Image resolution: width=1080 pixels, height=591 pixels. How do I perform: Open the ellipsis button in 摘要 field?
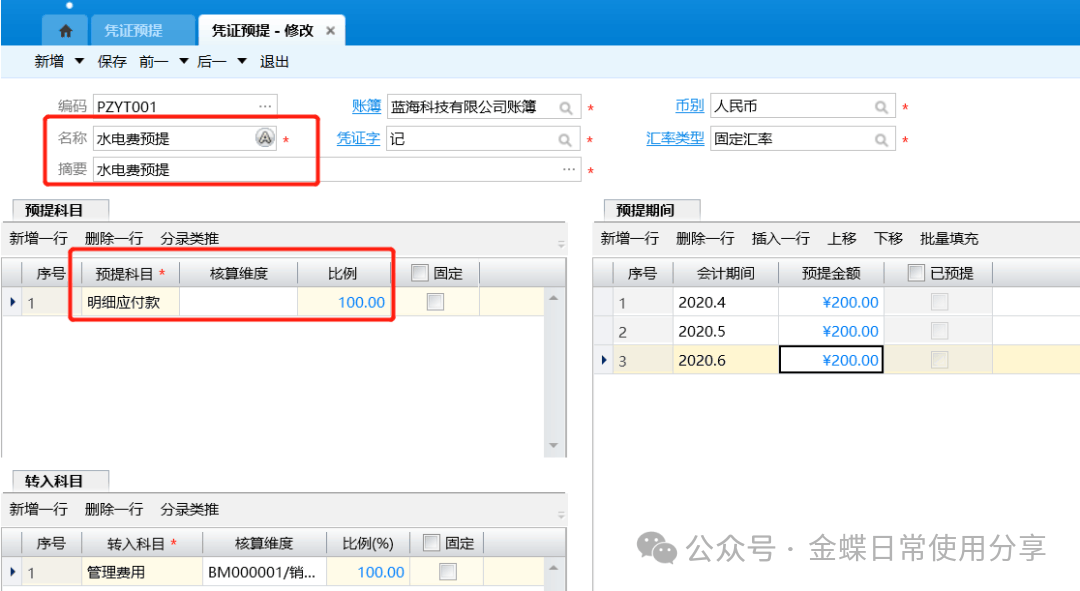569,170
